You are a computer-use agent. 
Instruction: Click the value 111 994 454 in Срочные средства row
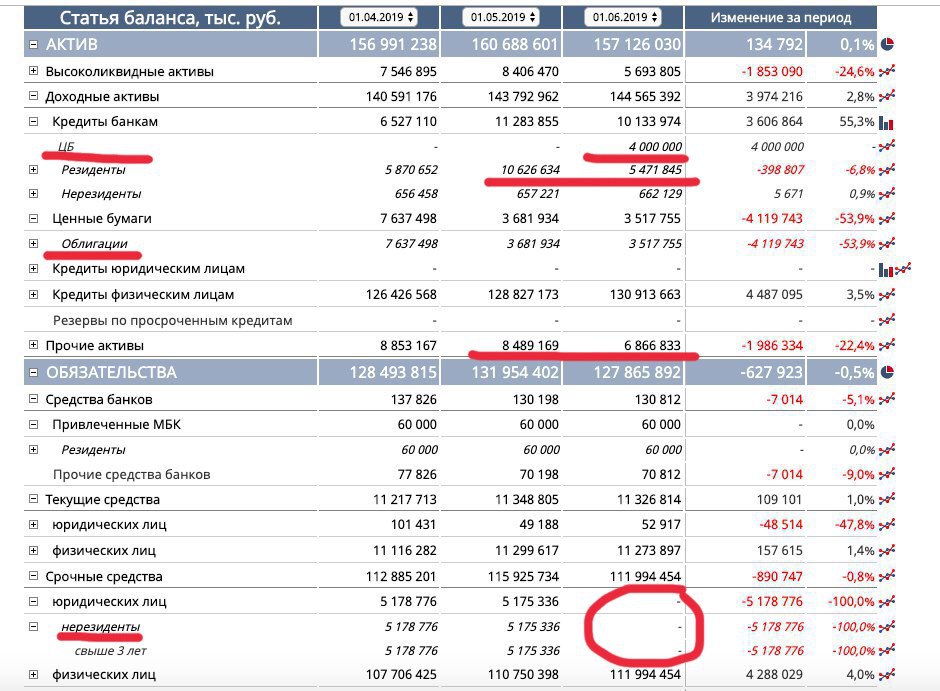pos(645,577)
